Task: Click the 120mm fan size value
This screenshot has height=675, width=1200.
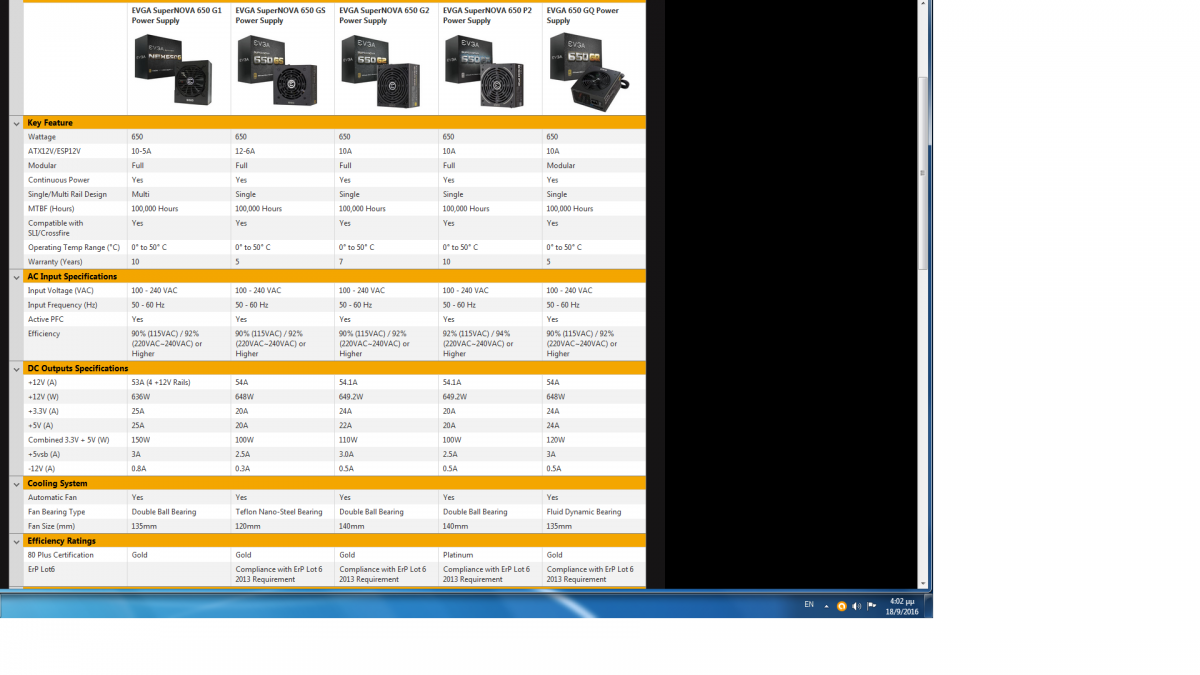Action: [x=248, y=526]
